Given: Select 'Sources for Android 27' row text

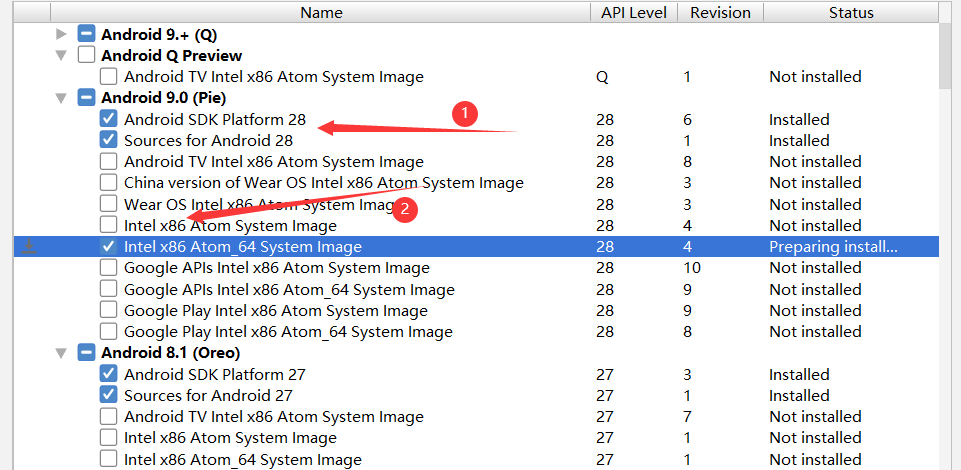Looking at the screenshot, I should click(208, 395).
